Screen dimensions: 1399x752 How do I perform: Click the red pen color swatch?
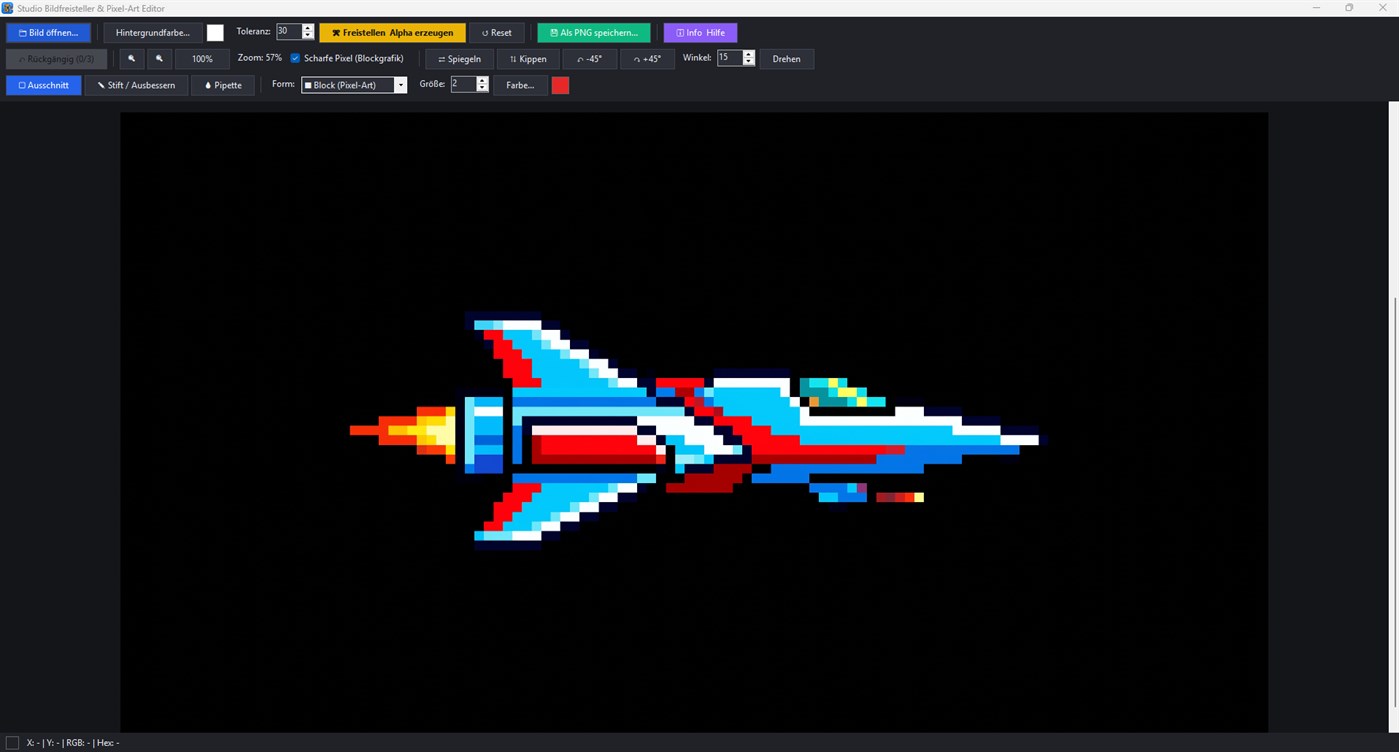coord(560,85)
